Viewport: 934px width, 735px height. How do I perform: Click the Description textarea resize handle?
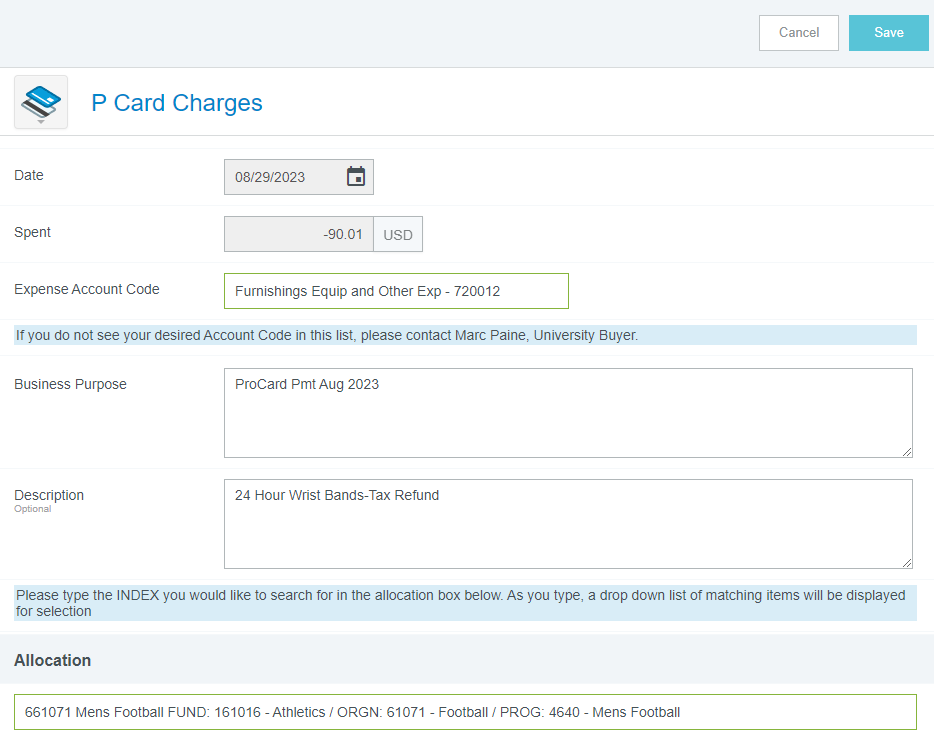pyautogui.click(x=907, y=563)
